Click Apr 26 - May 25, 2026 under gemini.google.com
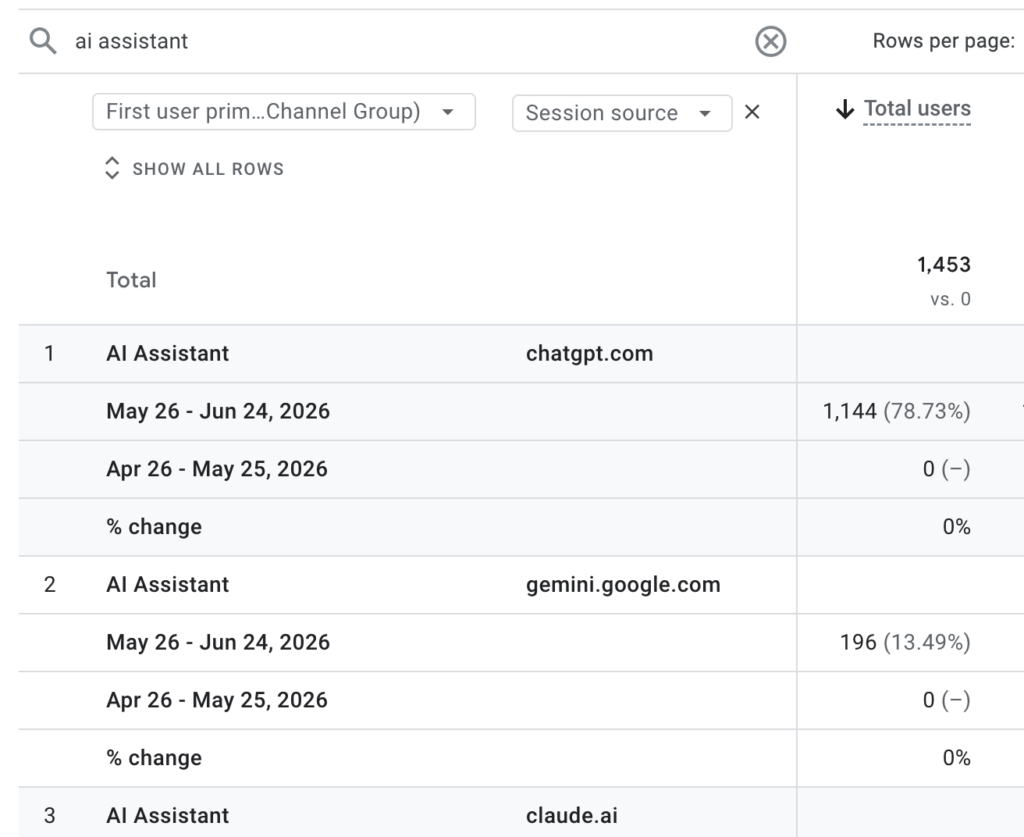1024x837 pixels. point(217,700)
